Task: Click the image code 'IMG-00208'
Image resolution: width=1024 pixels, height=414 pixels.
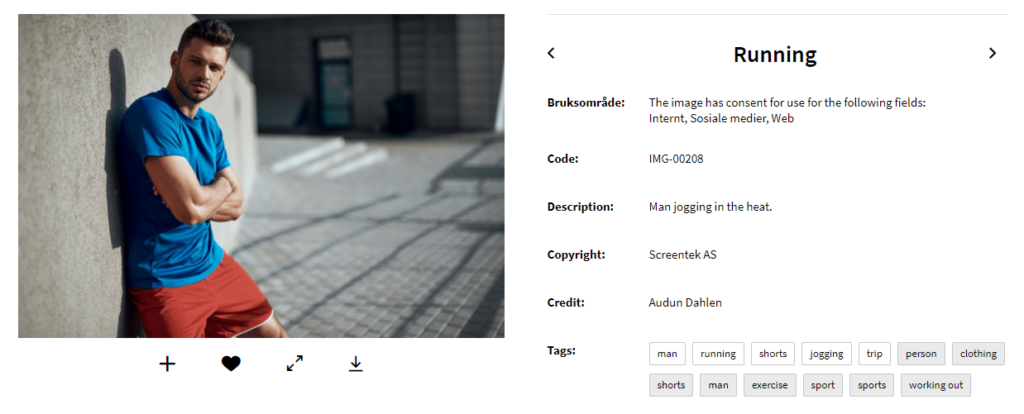Action: (676, 159)
